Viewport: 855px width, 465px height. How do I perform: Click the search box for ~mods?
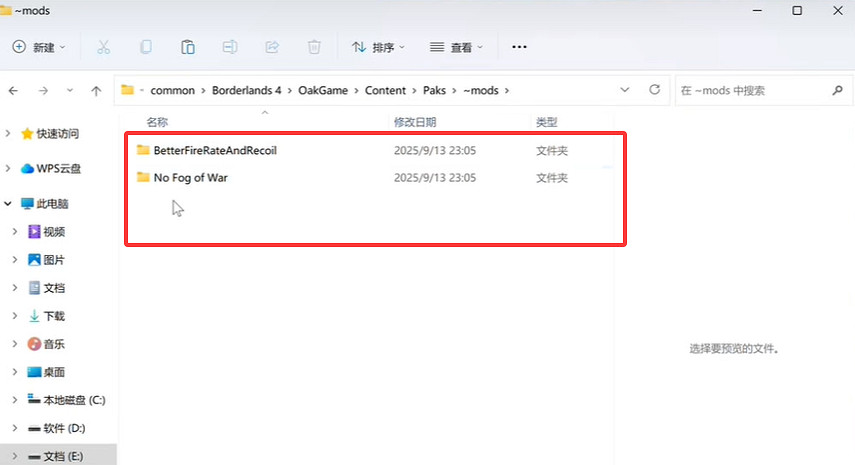point(750,90)
